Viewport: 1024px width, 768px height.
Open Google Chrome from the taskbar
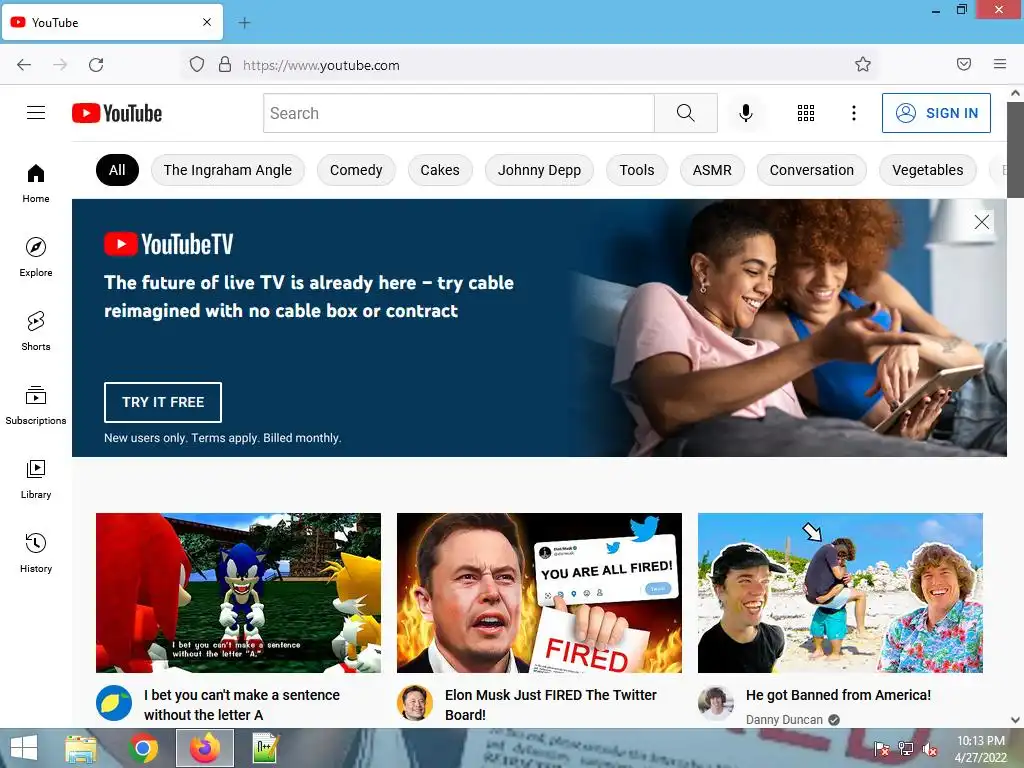click(x=143, y=748)
